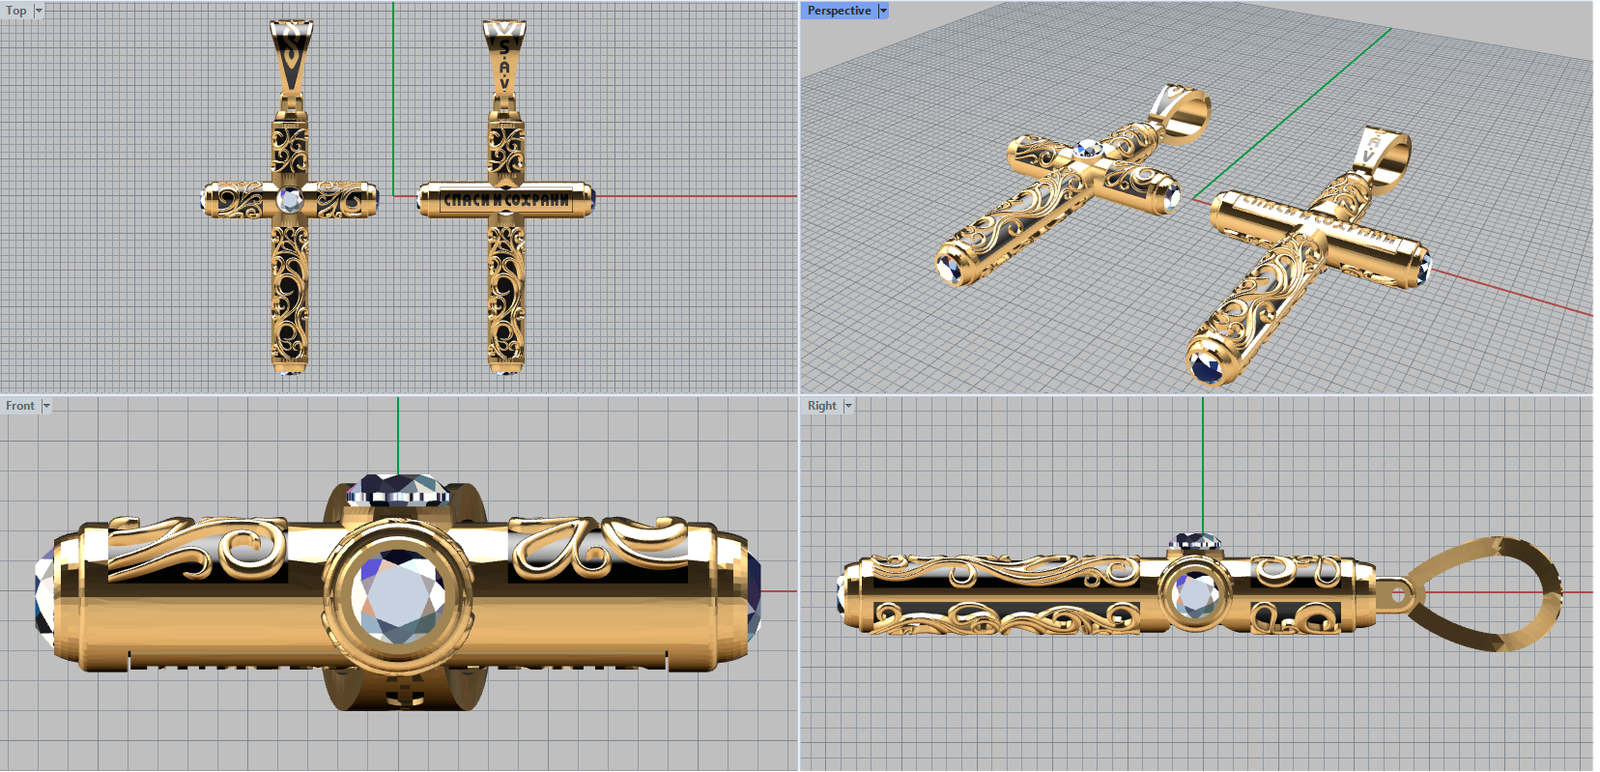Click the Perspective viewport title label
The image size is (1600, 772).
838,11
